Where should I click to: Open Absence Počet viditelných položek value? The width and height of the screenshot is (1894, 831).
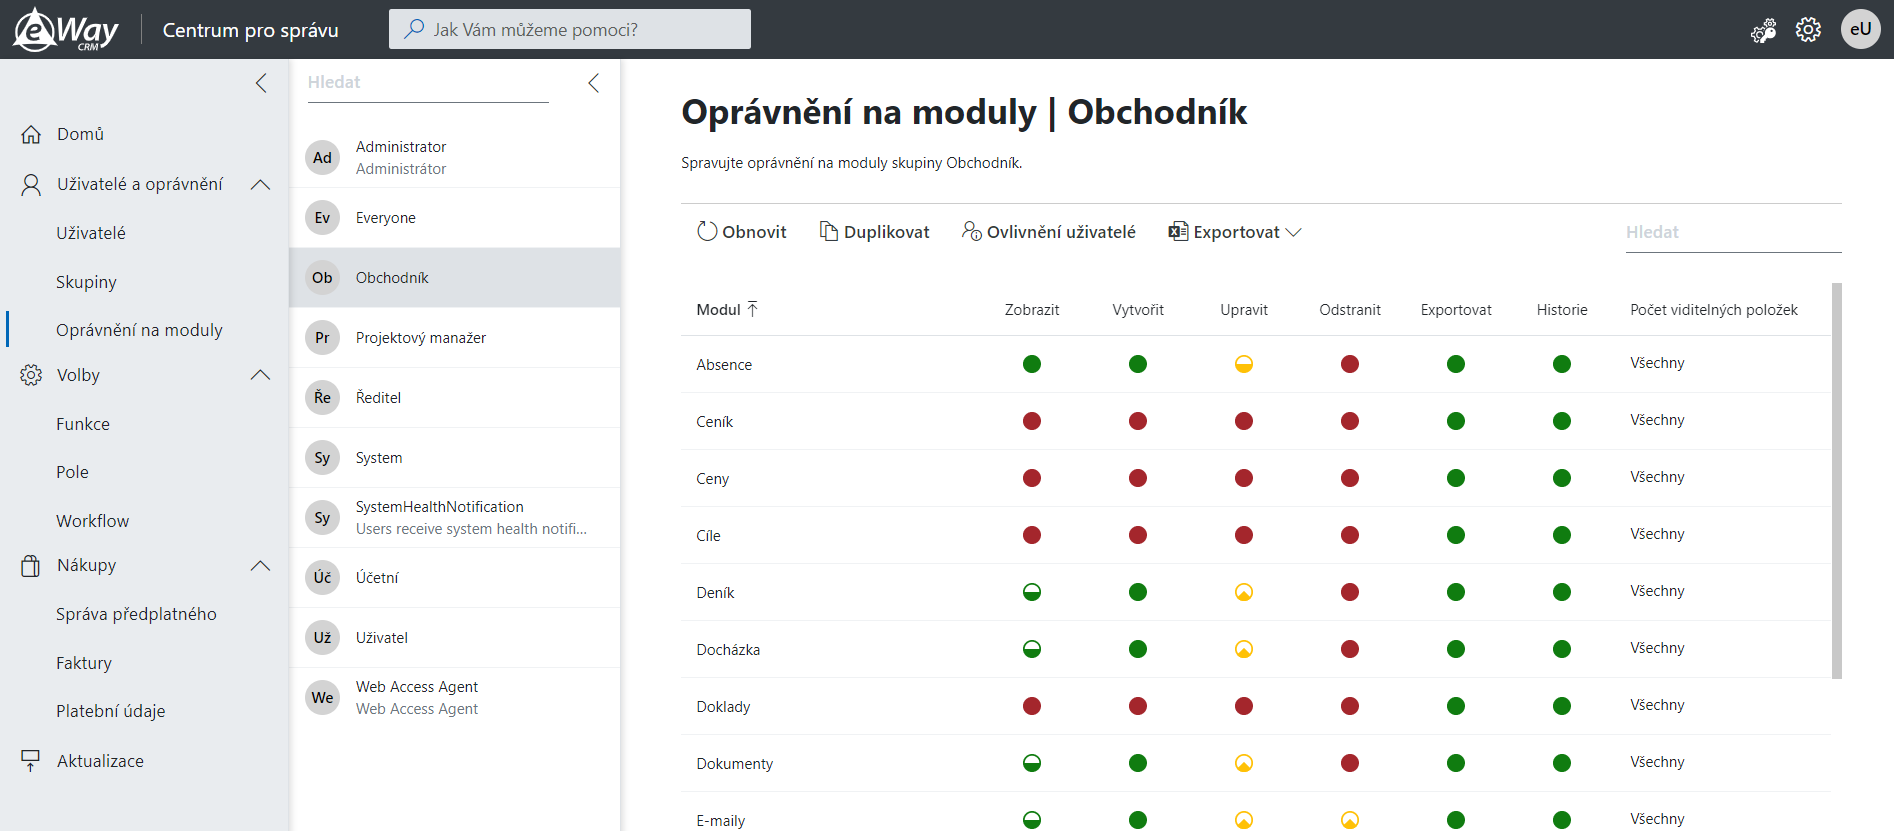pos(1657,363)
